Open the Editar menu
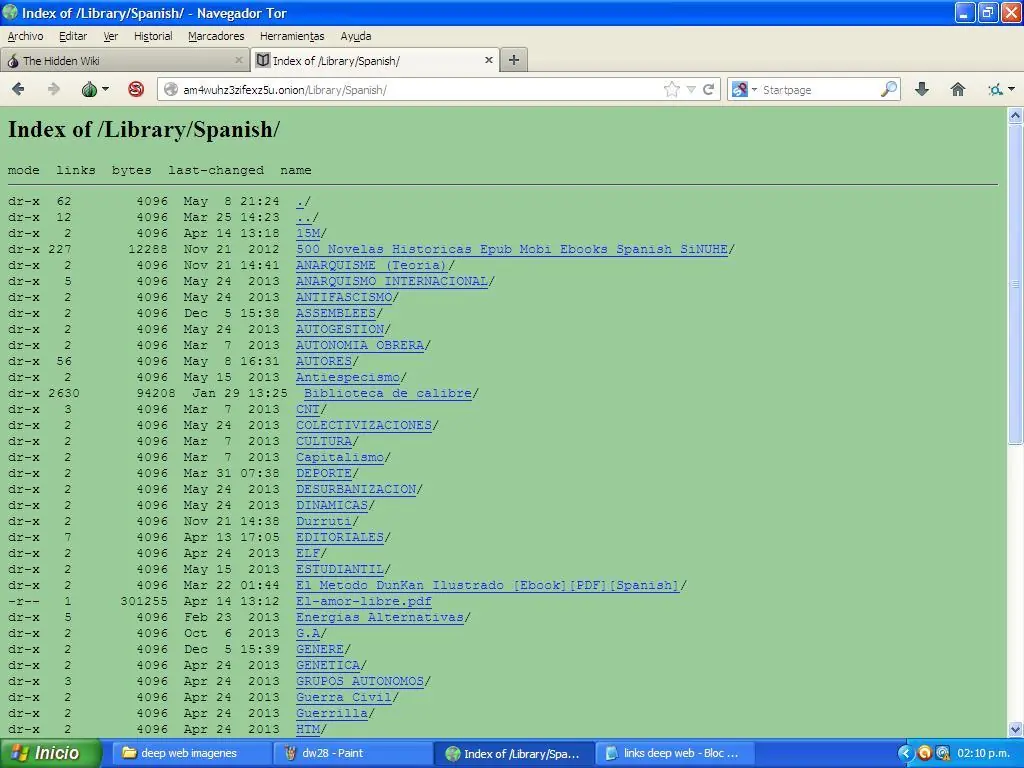1024x768 pixels. point(72,36)
